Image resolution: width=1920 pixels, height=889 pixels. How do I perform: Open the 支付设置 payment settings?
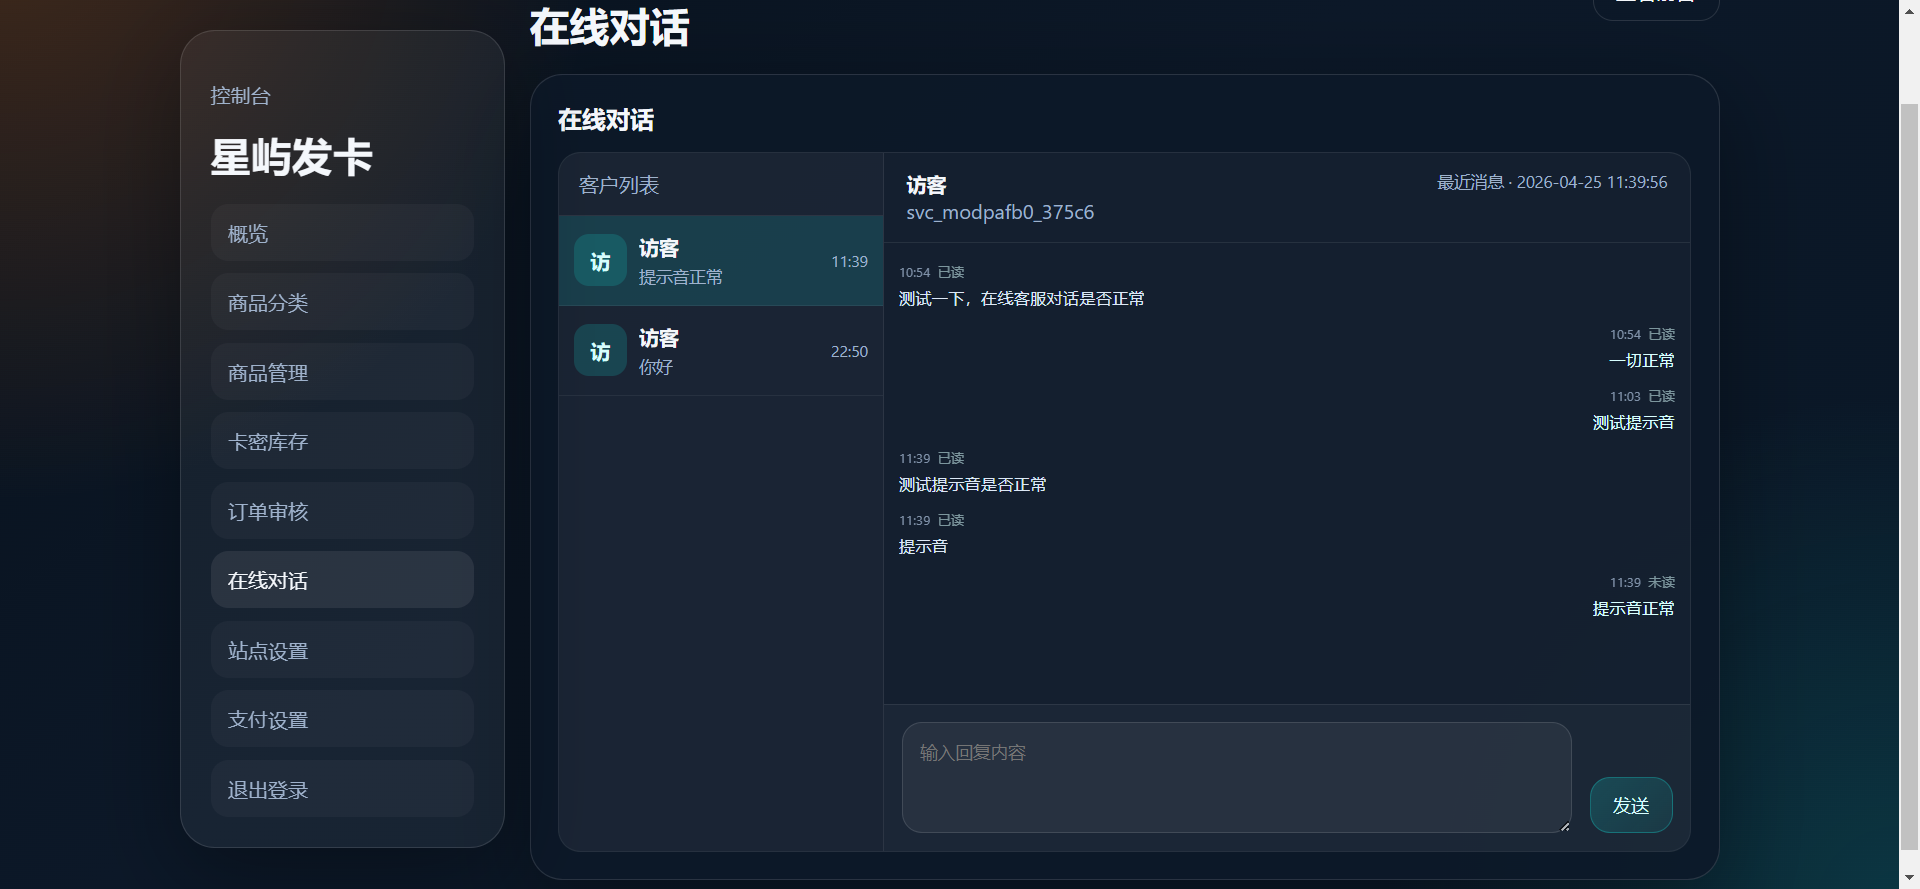click(x=341, y=718)
